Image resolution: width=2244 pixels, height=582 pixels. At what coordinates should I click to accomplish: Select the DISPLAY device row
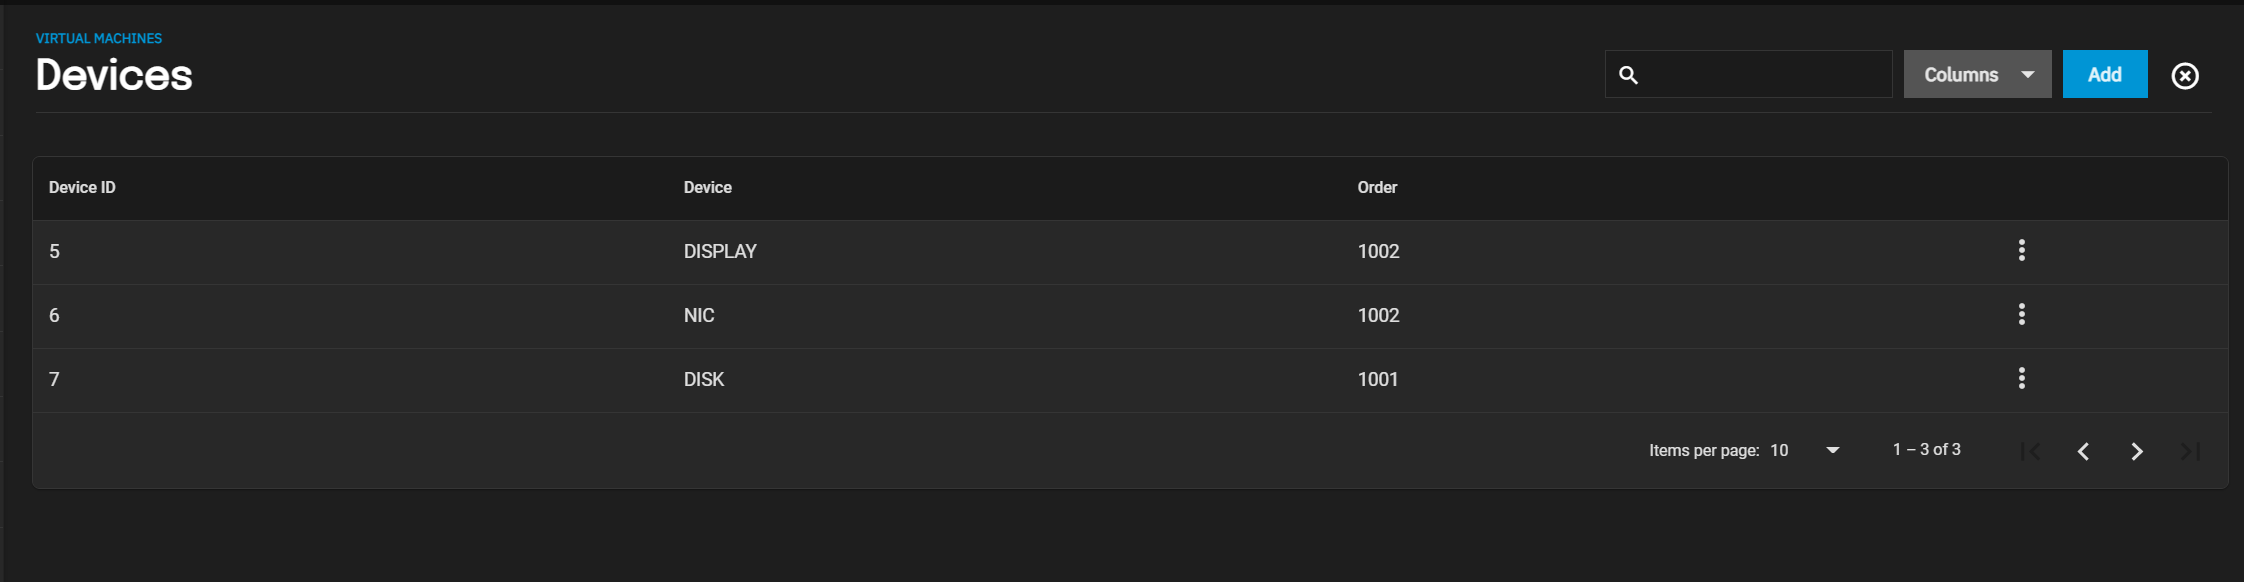tap(720, 252)
